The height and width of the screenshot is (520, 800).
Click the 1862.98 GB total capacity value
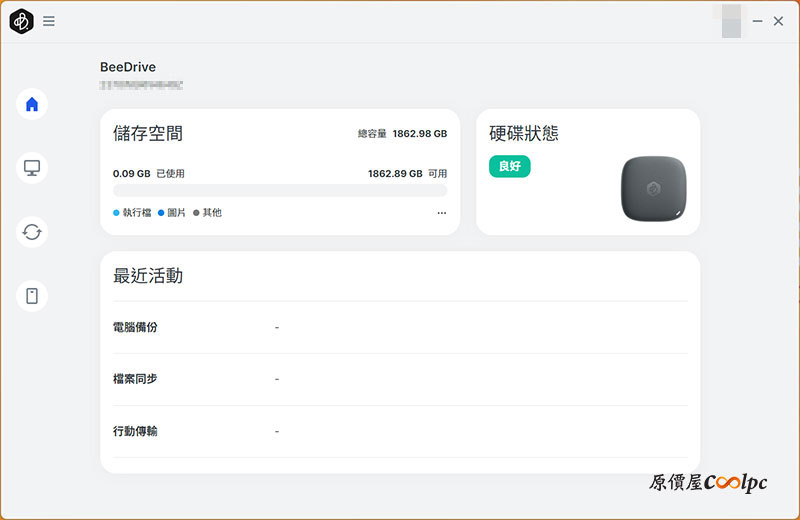pos(420,134)
